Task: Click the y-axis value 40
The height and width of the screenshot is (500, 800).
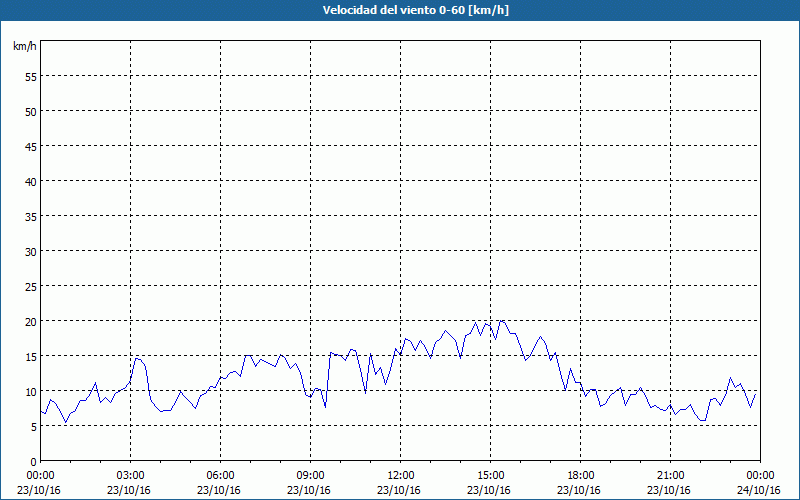Action: 31,181
